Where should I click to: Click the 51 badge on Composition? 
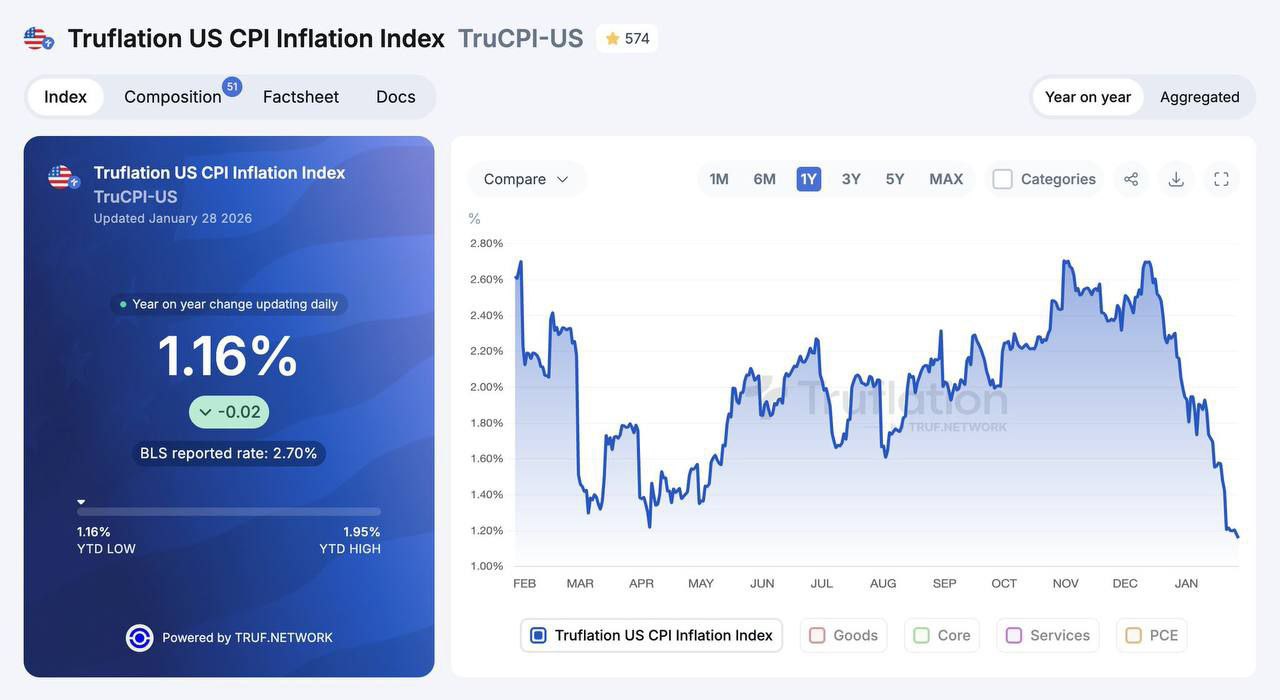[x=232, y=87]
